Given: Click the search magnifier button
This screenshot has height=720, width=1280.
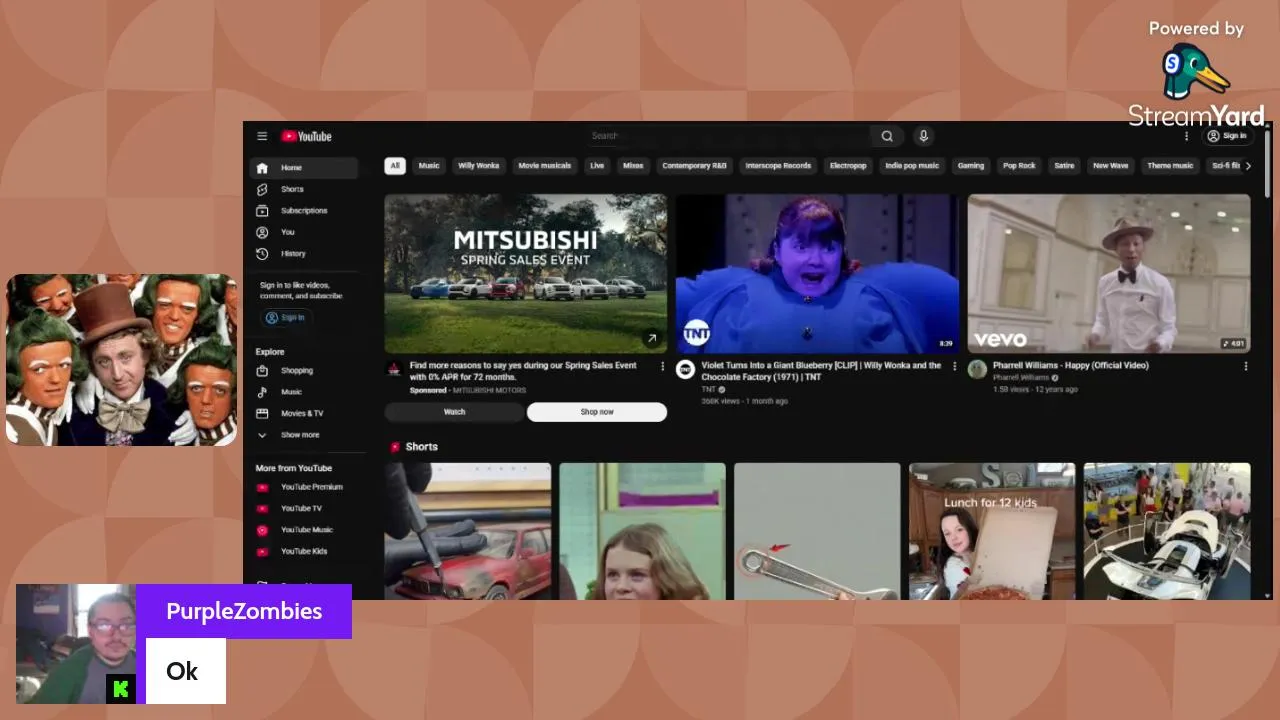Looking at the screenshot, I should pos(887,136).
